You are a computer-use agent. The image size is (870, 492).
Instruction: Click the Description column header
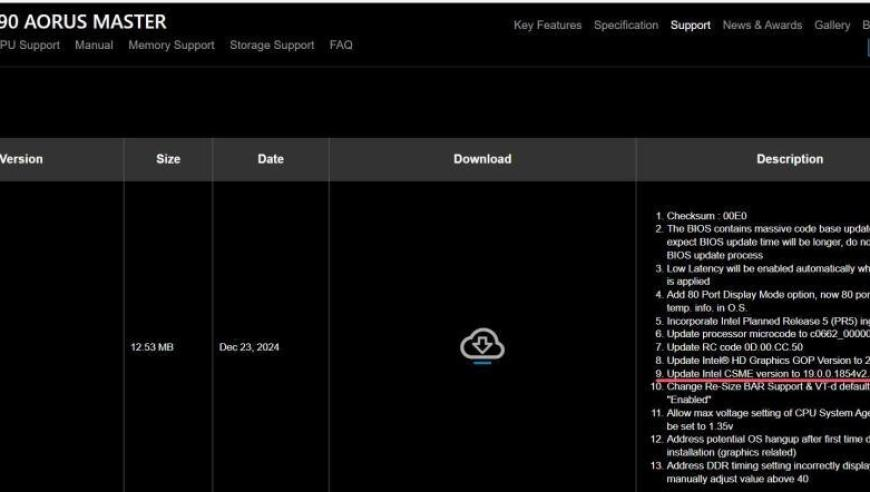pos(790,159)
